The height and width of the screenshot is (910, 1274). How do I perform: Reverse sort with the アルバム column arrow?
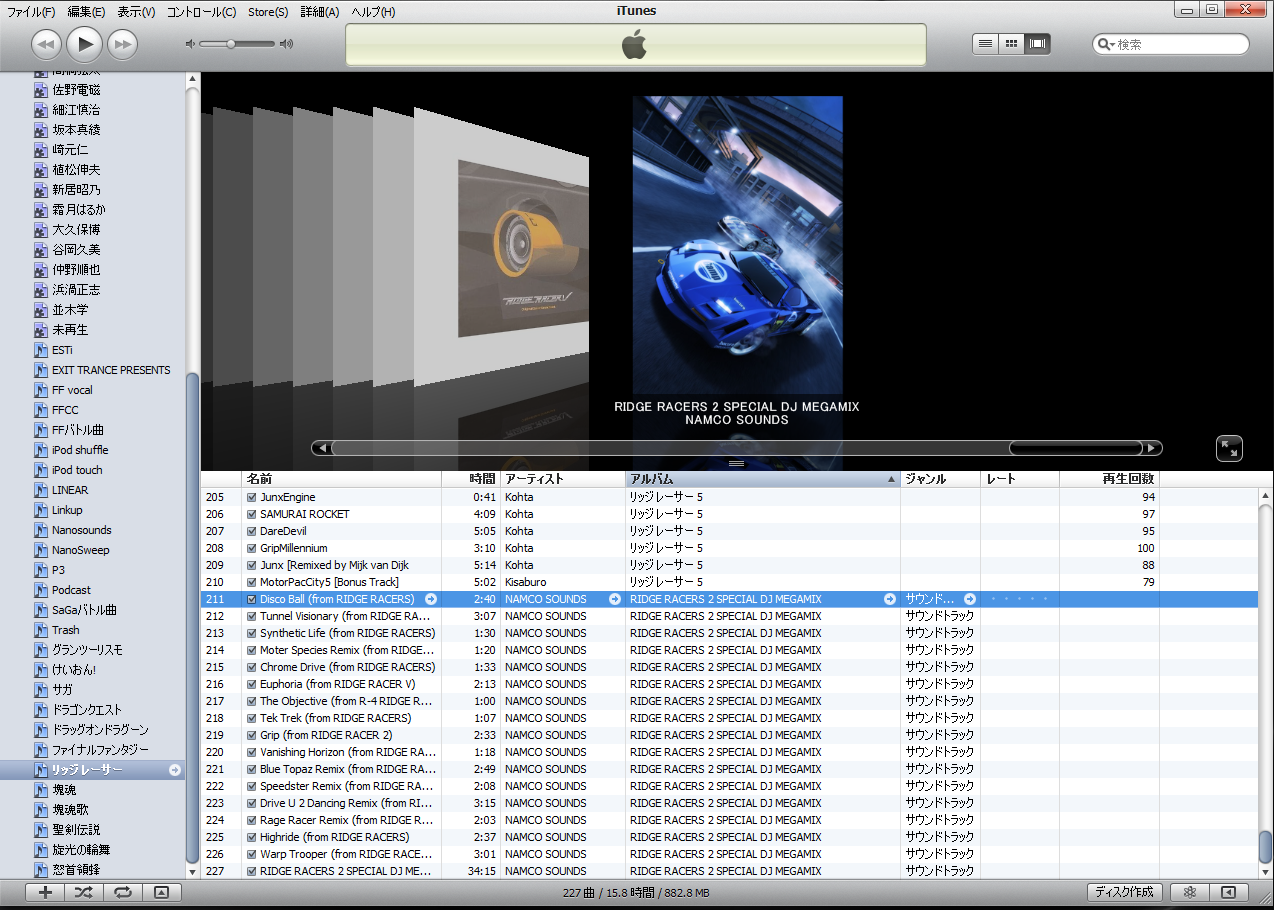892,479
